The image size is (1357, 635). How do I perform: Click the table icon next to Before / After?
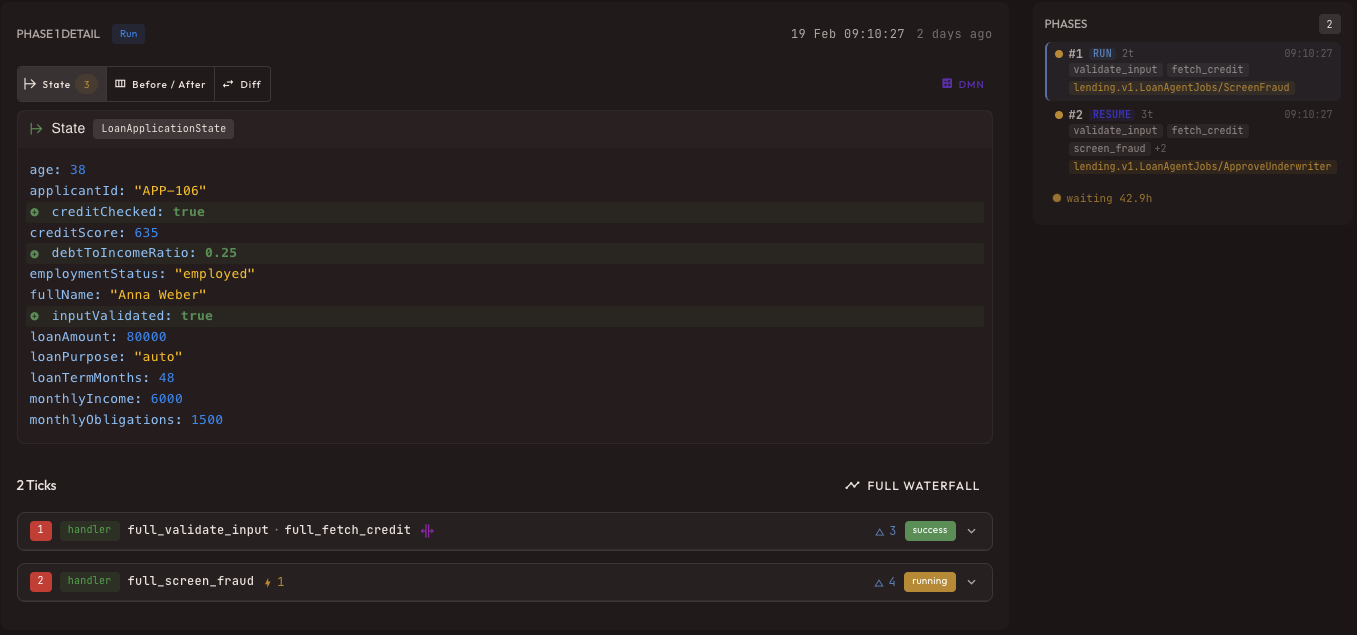click(118, 84)
